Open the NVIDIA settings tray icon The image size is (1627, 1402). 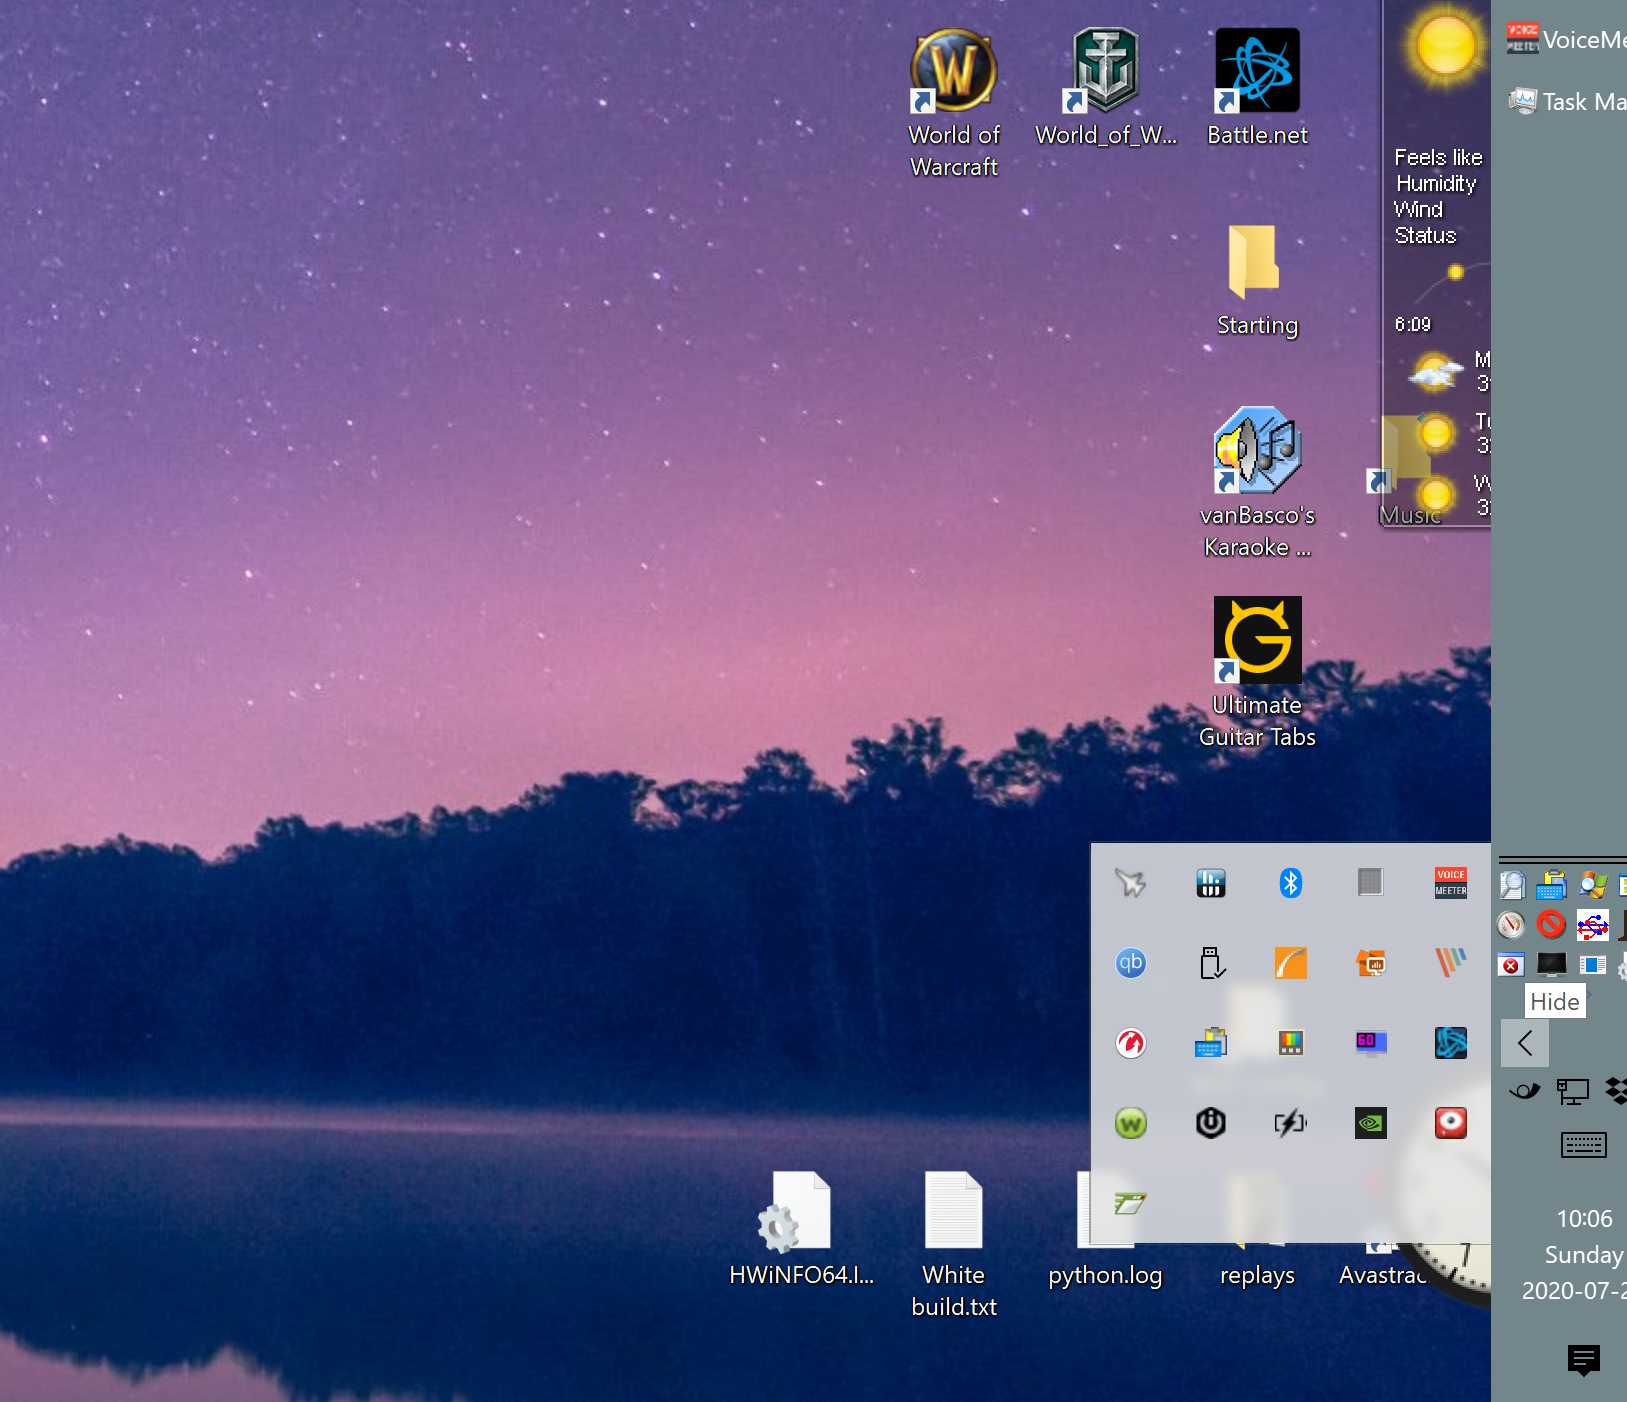click(1370, 1123)
